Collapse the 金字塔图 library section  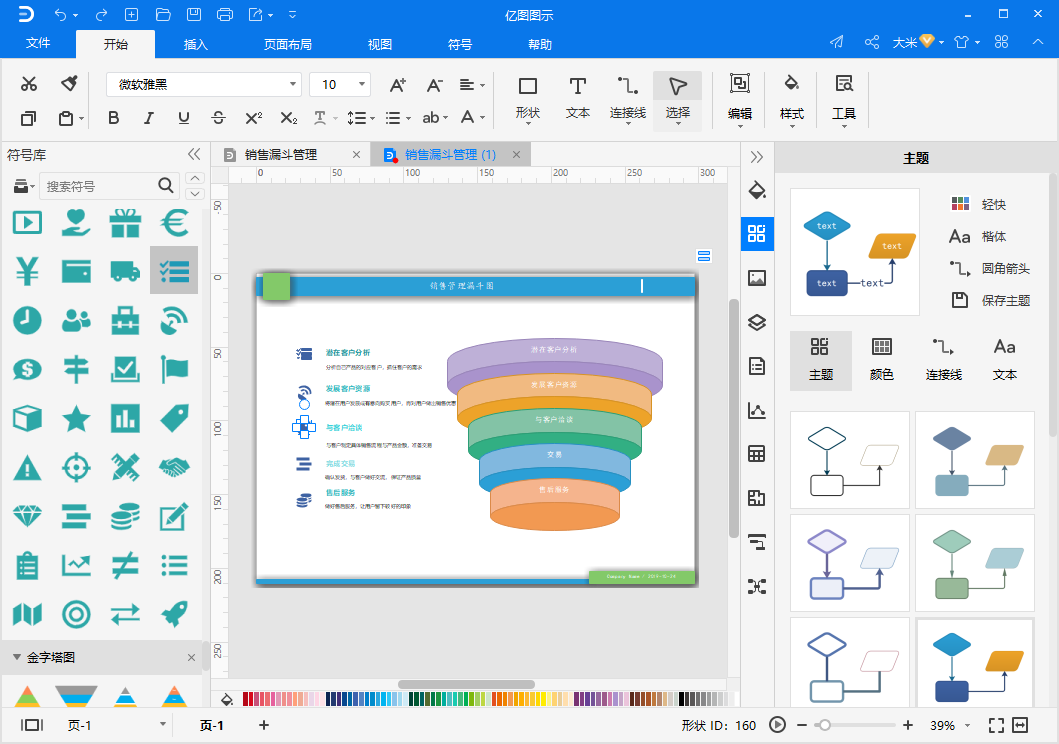pyautogui.click(x=17, y=657)
